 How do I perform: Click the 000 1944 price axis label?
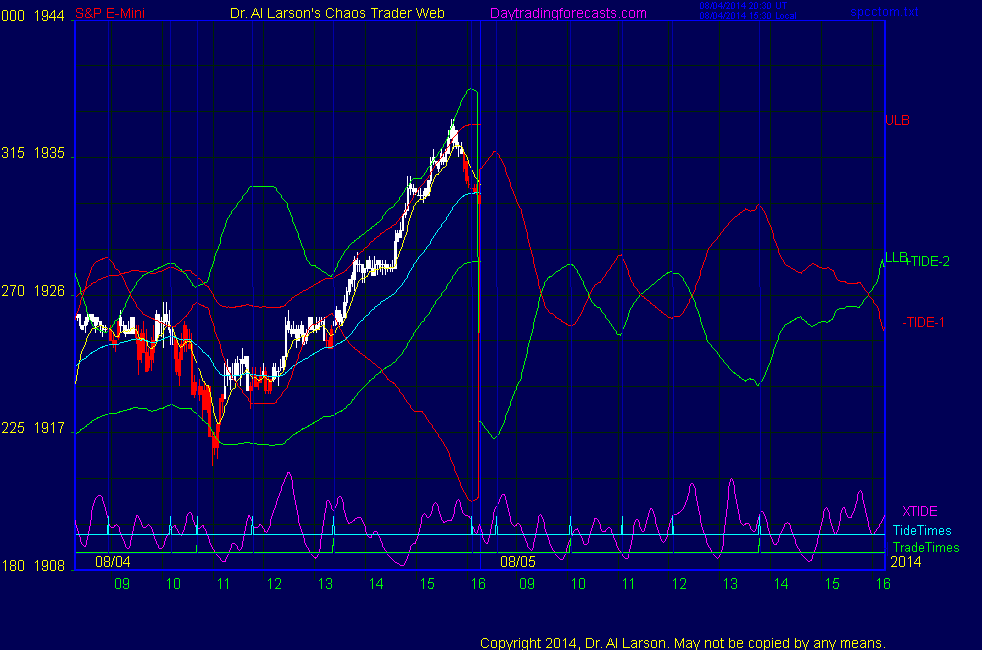(33, 16)
